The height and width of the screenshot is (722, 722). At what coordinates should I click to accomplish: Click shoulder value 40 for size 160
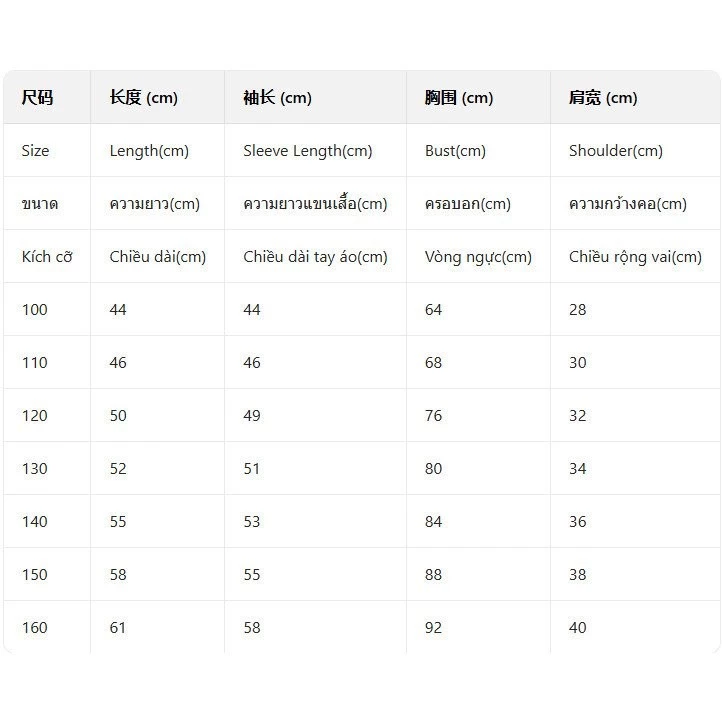(577, 627)
